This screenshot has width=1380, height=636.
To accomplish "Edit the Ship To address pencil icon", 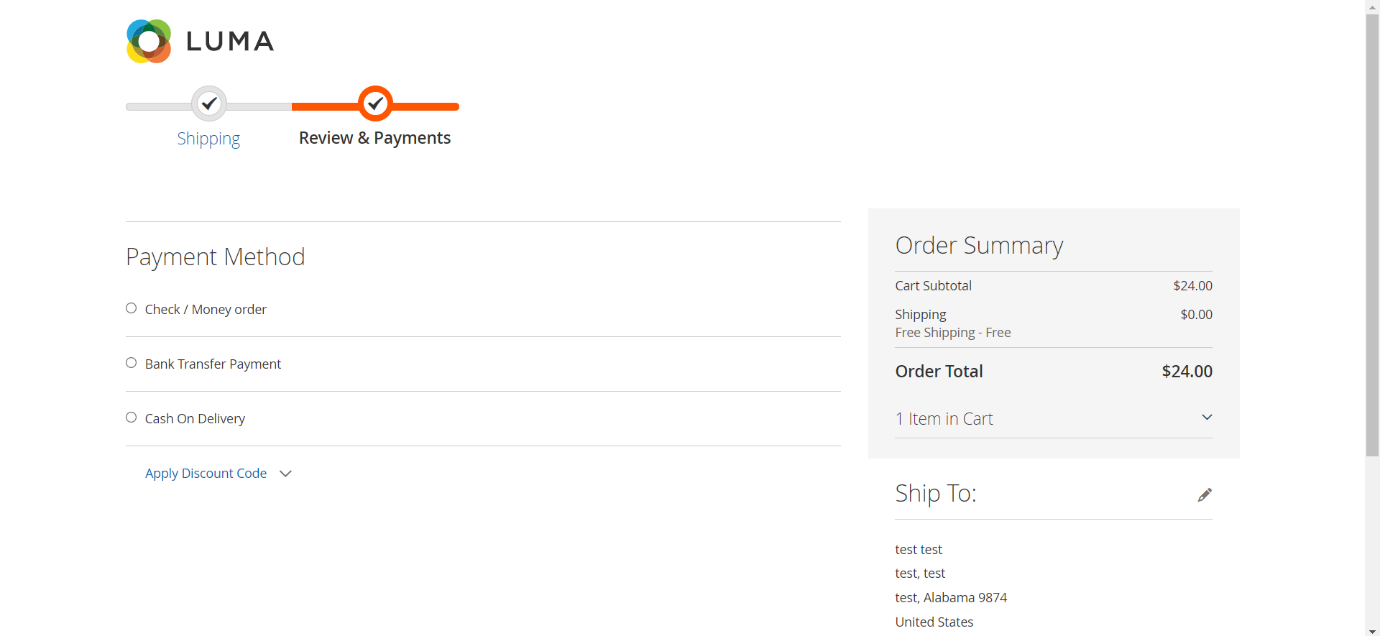I will pos(1205,495).
